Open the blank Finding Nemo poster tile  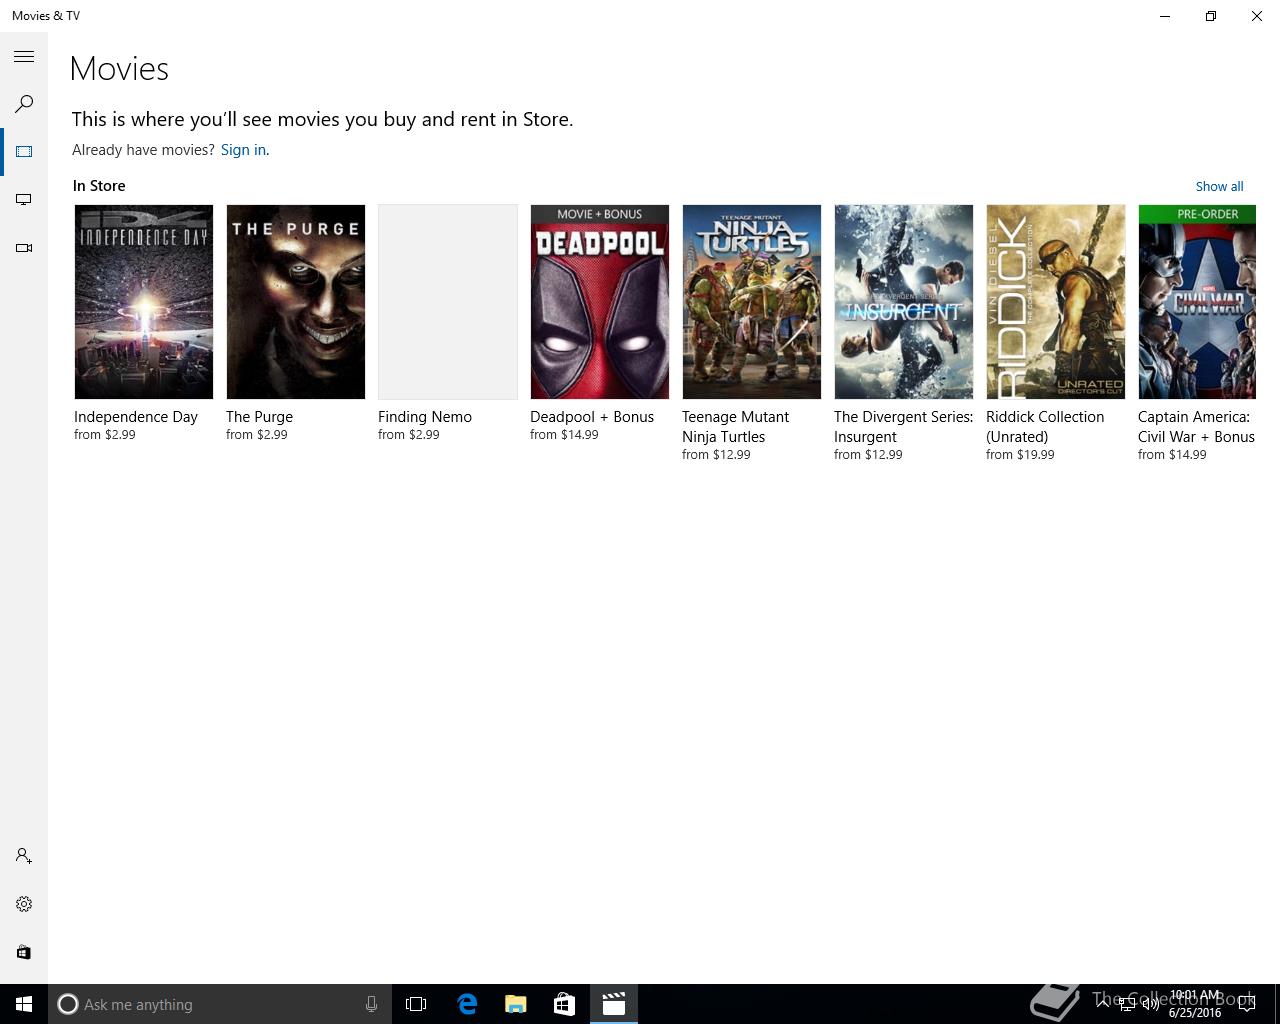point(448,302)
